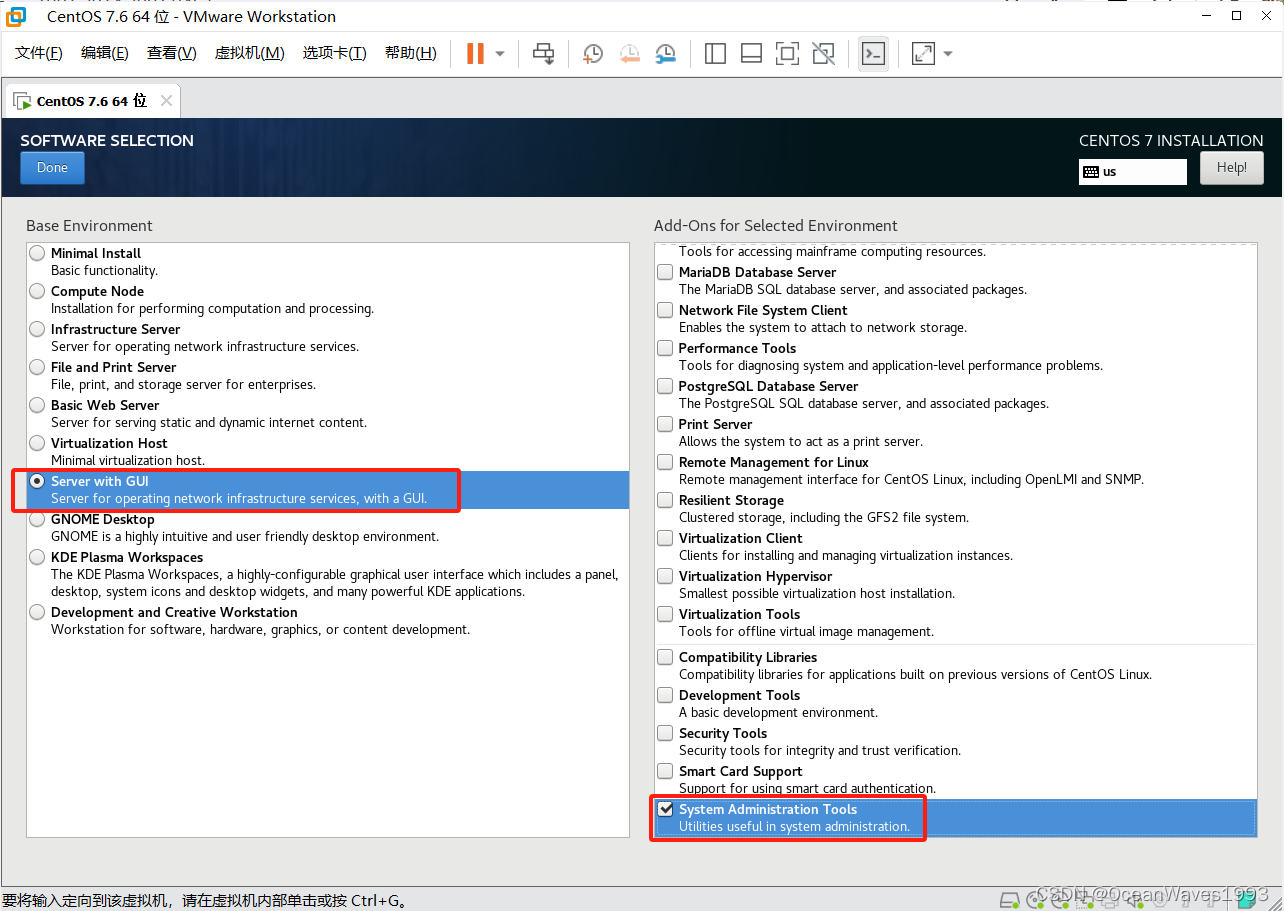1284x911 pixels.
Task: Select Virtualization Host radio button
Action: (37, 443)
